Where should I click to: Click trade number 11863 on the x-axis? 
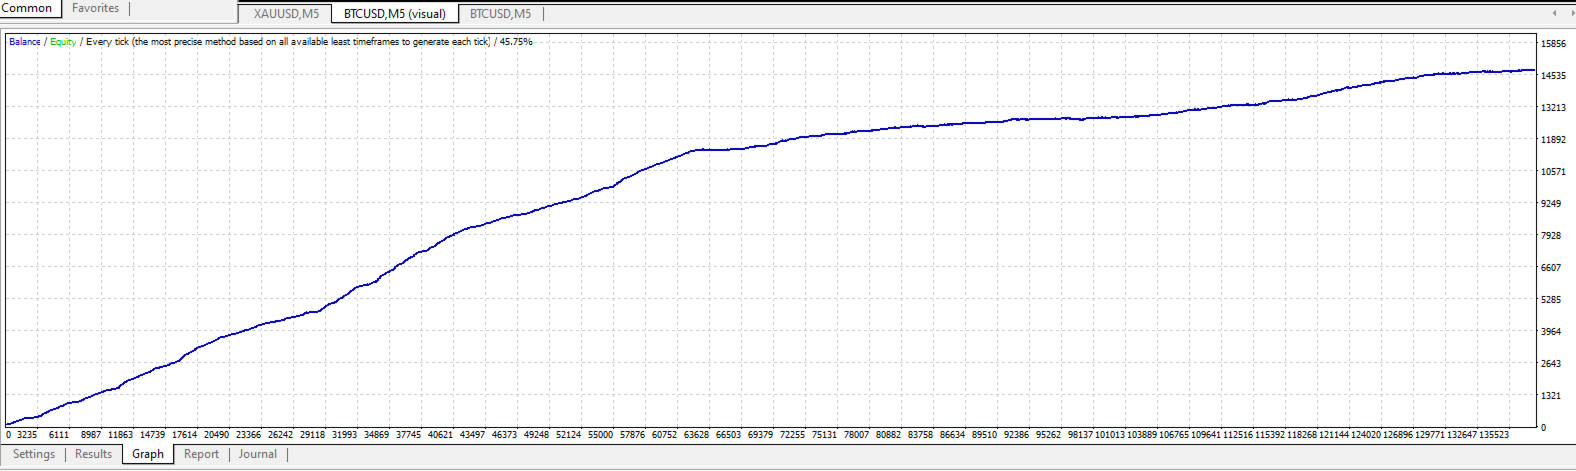coord(120,435)
